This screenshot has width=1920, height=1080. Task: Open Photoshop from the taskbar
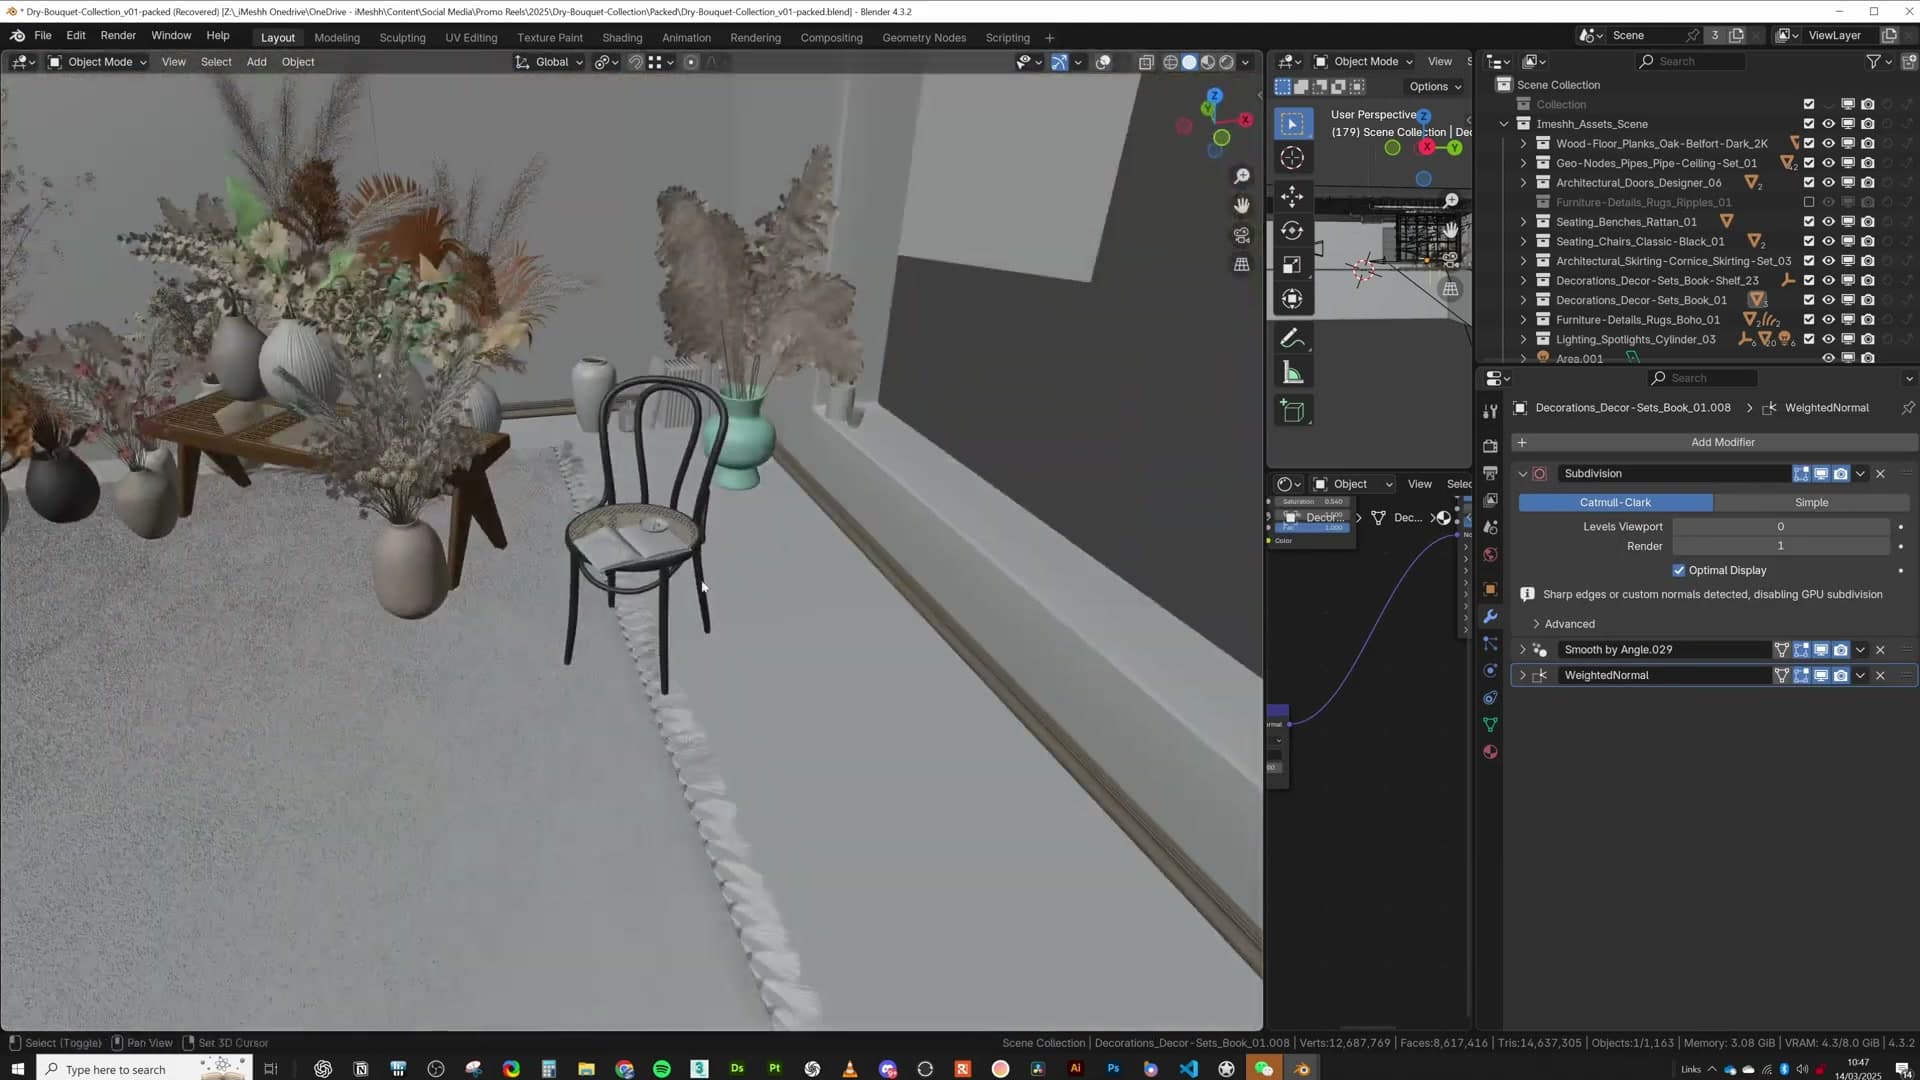1113,1069
